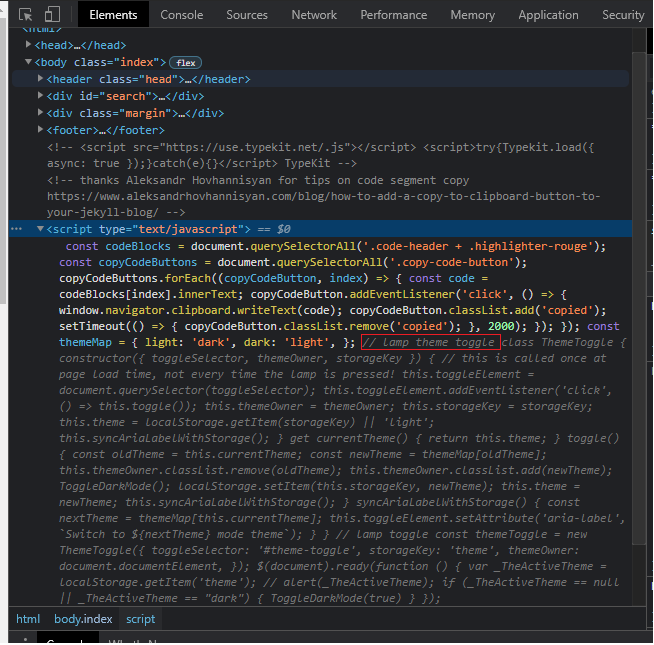Image resolution: width=654 pixels, height=645 pixels.
Task: Select the Console drawer tab at bottom
Action: pos(68,639)
